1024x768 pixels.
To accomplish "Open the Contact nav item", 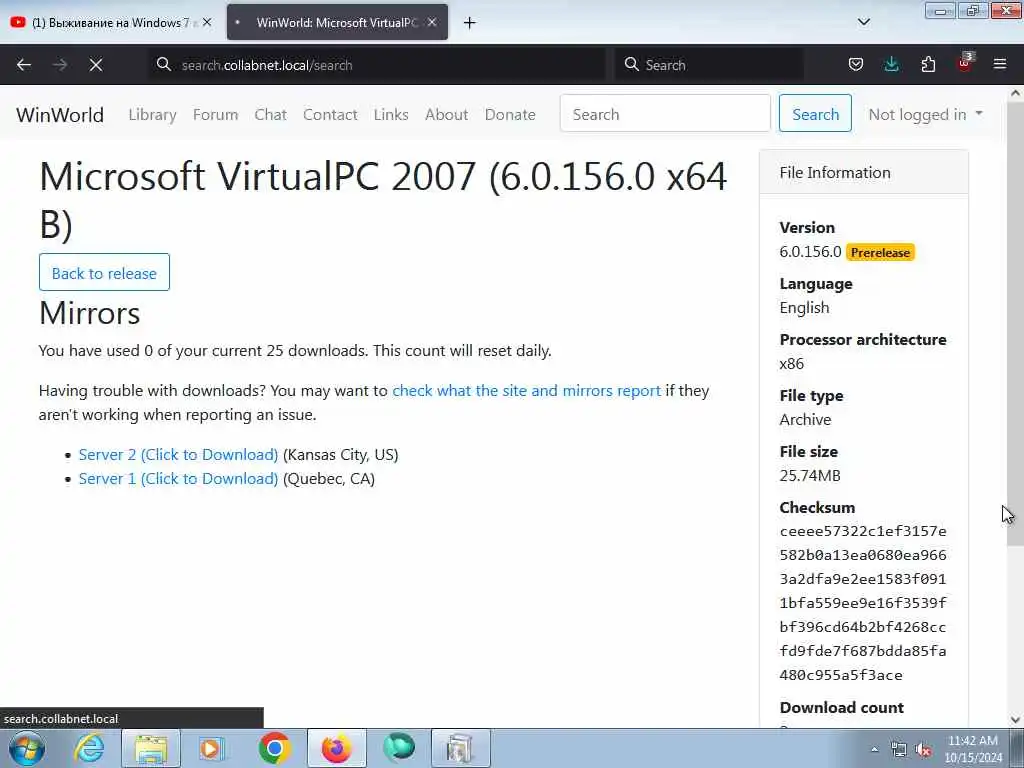I will [x=330, y=114].
